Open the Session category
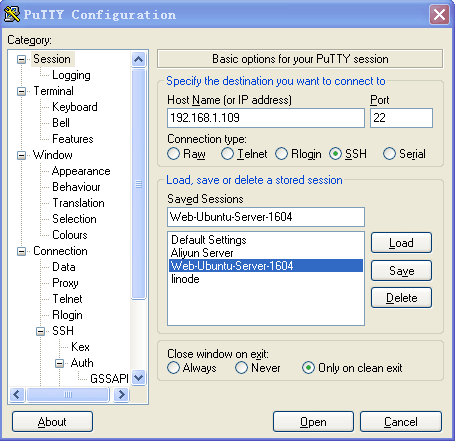 [x=52, y=59]
